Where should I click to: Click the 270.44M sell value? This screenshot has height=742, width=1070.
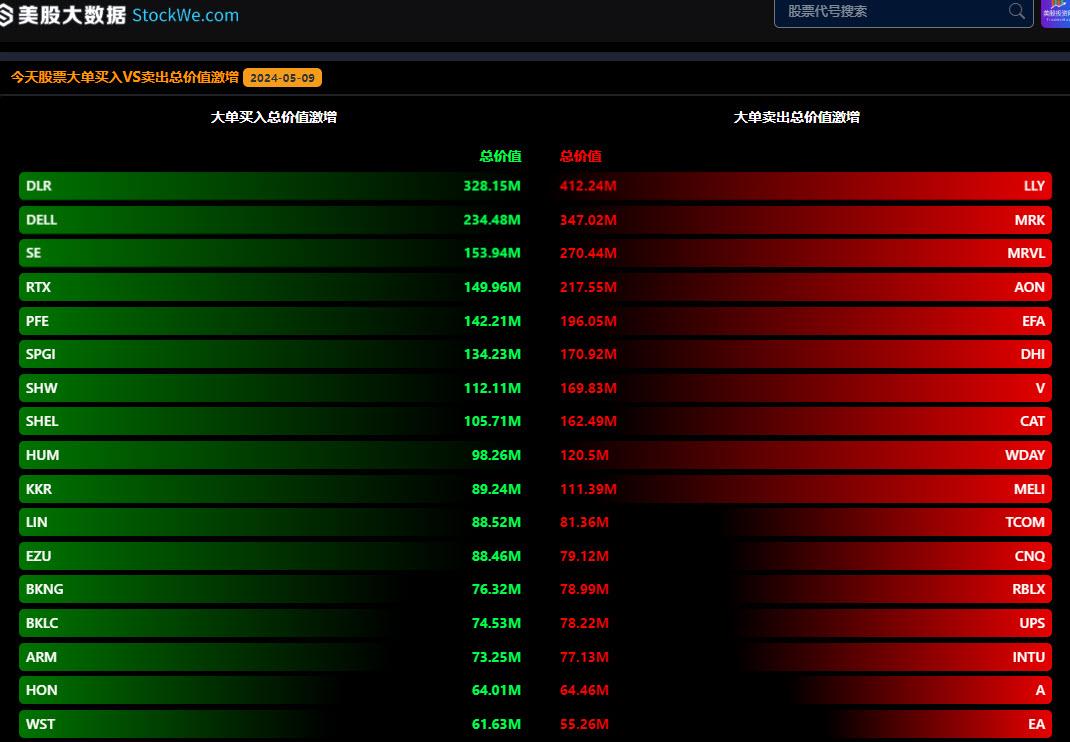tap(588, 253)
